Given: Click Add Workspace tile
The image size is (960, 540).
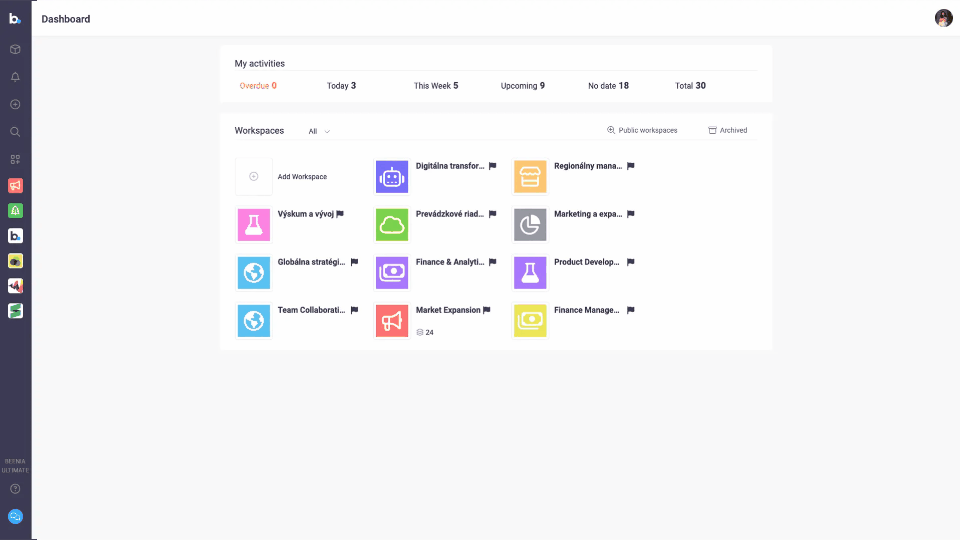Looking at the screenshot, I should tap(254, 177).
